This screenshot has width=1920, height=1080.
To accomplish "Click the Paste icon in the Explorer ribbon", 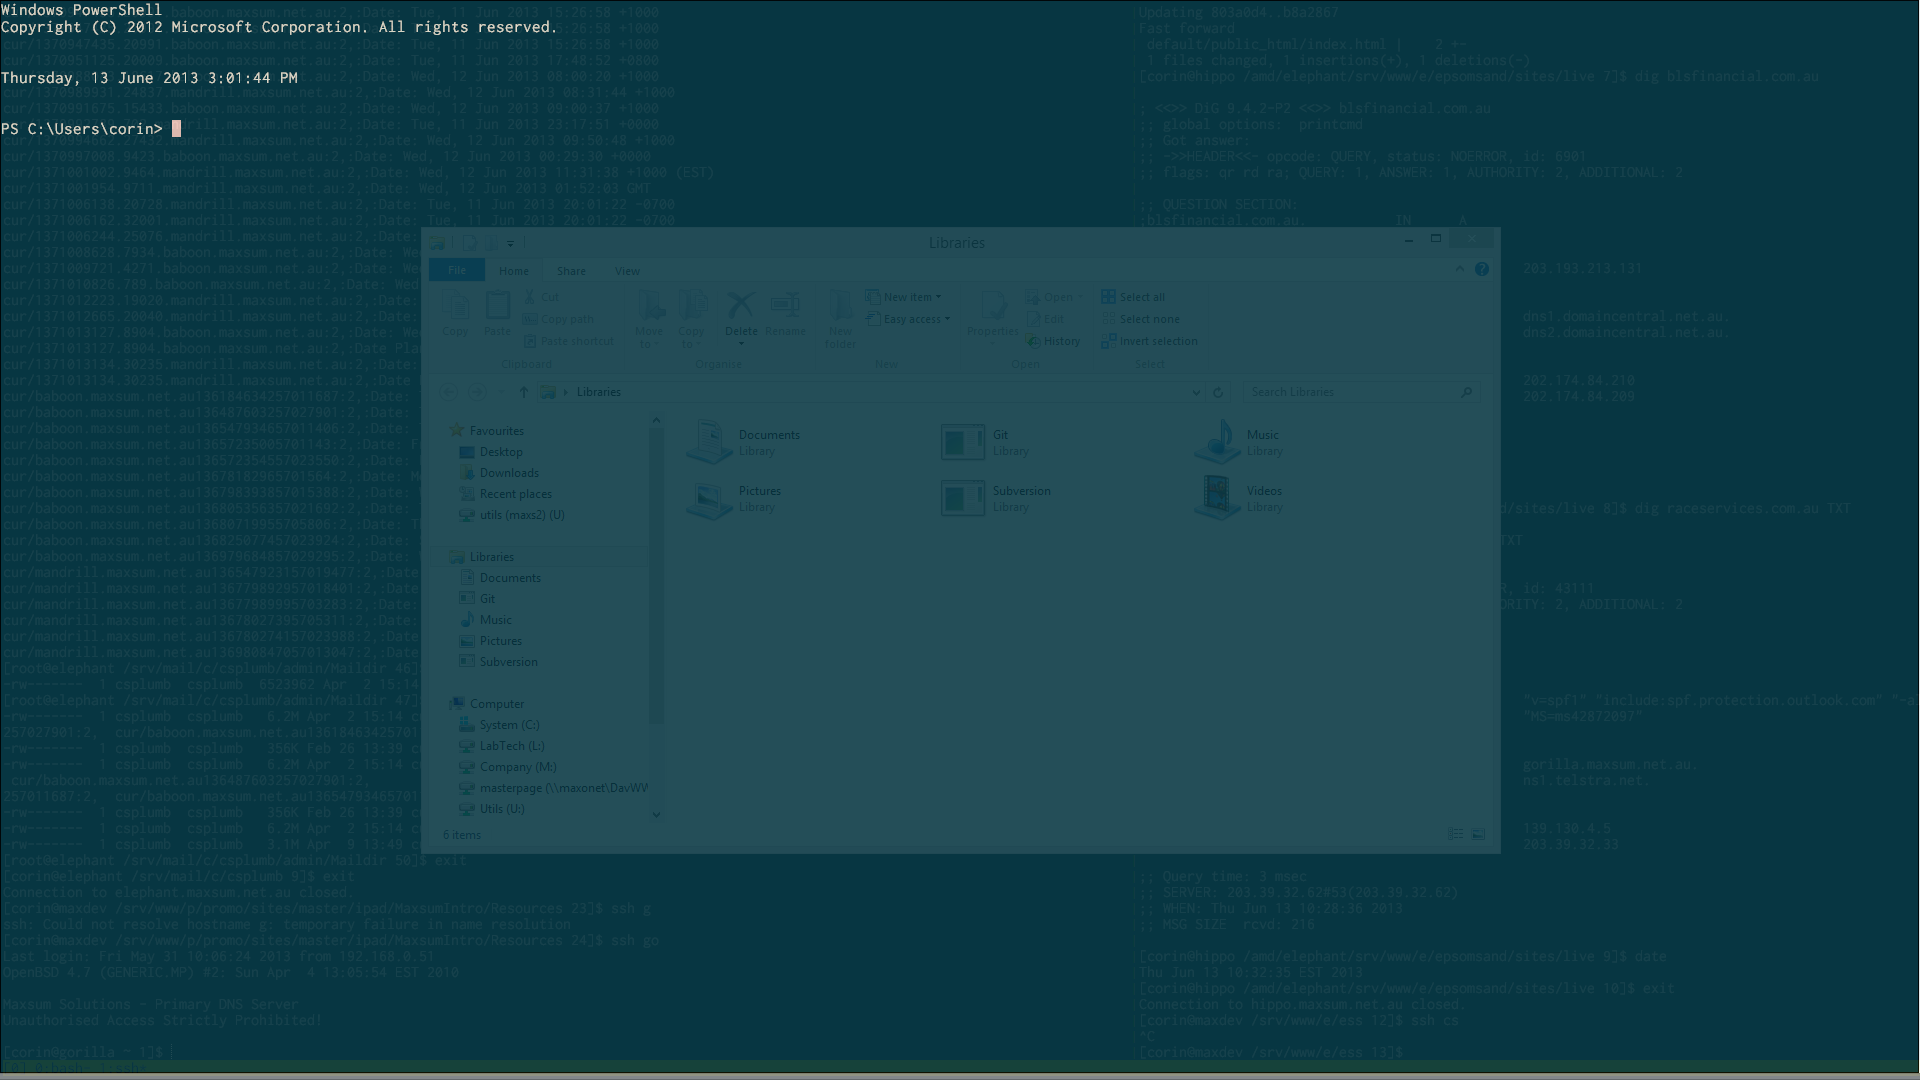I will (x=497, y=314).
